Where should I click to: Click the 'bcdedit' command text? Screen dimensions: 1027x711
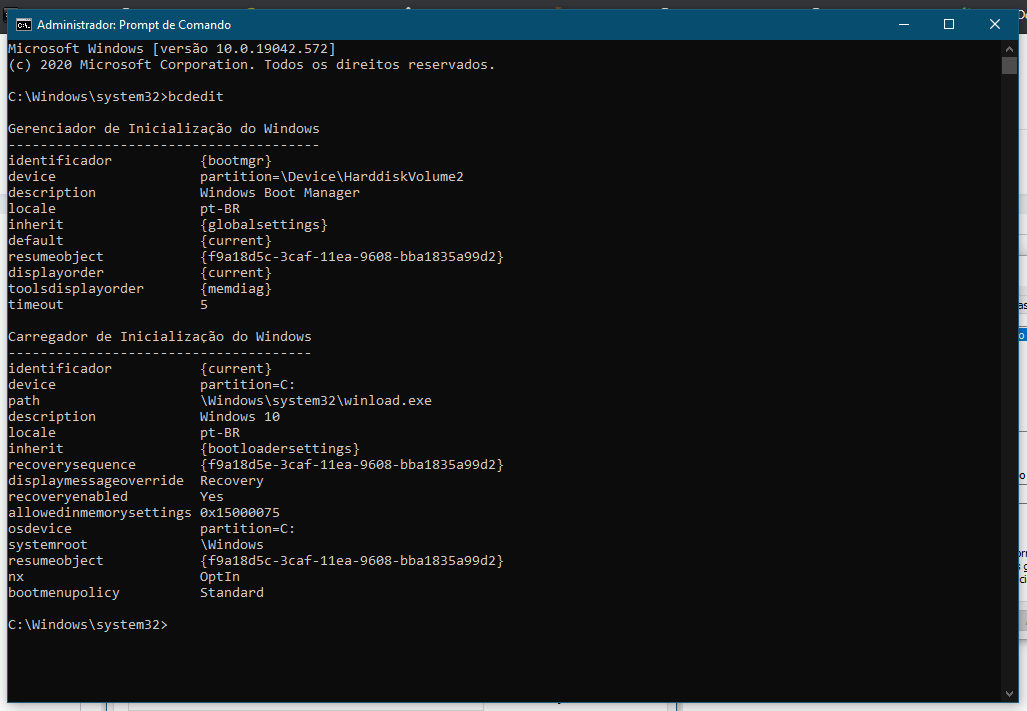coord(196,97)
